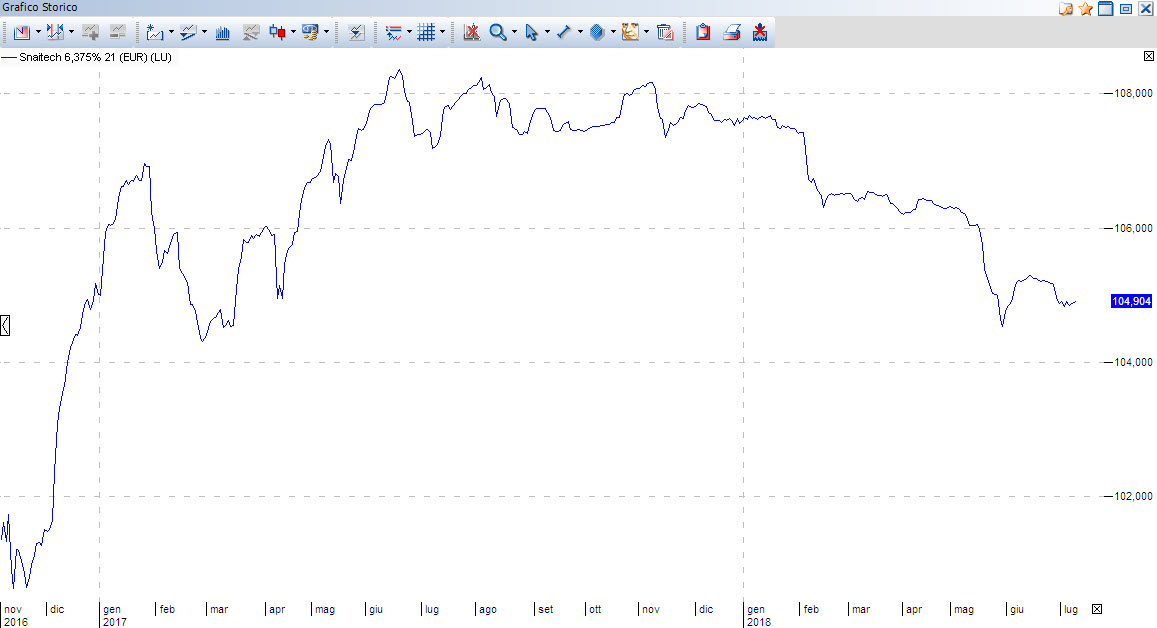1157x628 pixels.
Task: Click the small X box at top-right of chart
Action: click(1148, 57)
